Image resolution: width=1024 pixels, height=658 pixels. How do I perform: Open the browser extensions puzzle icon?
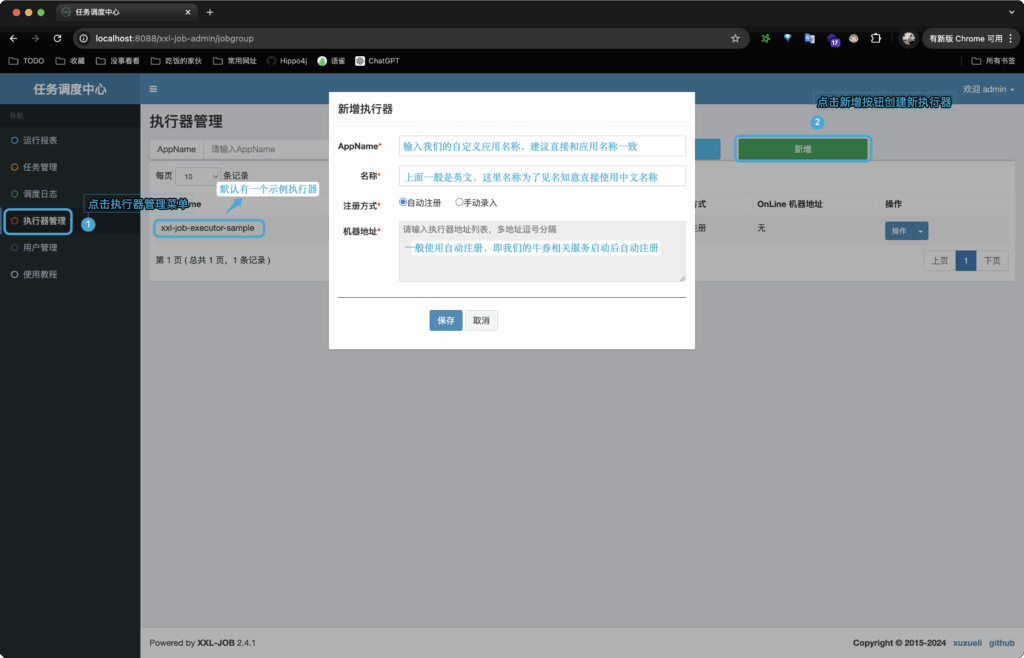pos(876,38)
